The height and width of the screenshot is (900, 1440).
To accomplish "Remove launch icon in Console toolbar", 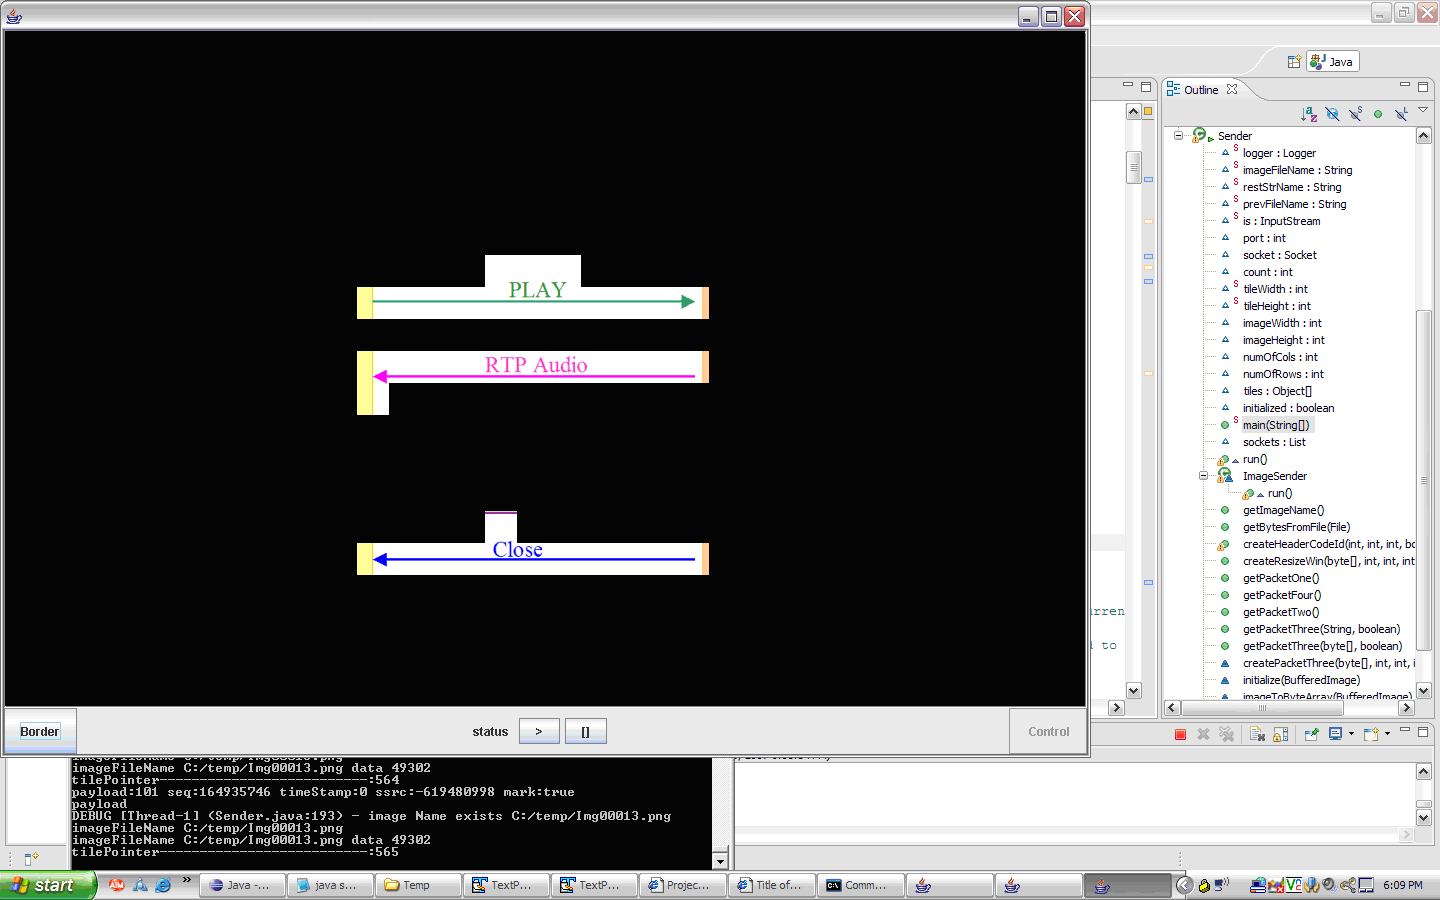I will [1203, 734].
